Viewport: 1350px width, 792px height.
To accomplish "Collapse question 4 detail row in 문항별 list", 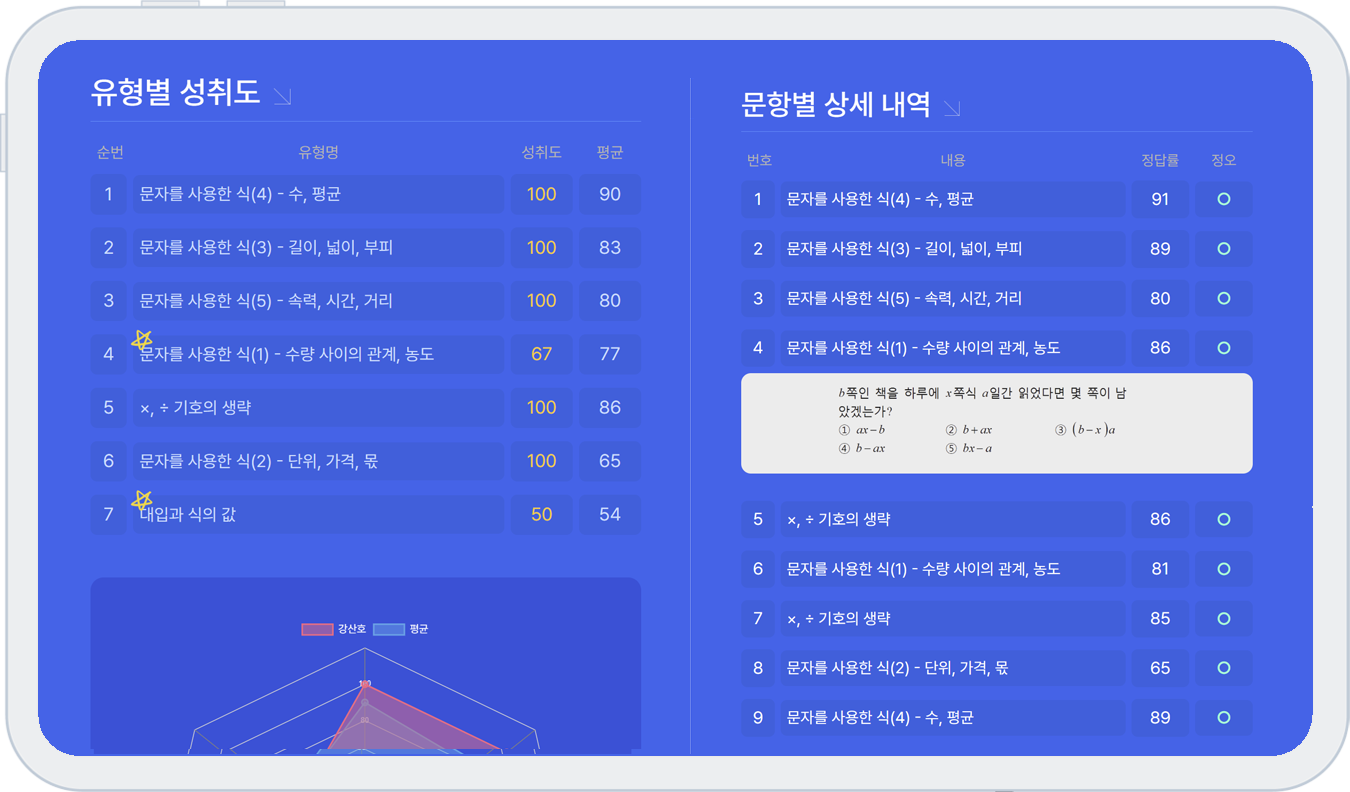I will [x=952, y=348].
